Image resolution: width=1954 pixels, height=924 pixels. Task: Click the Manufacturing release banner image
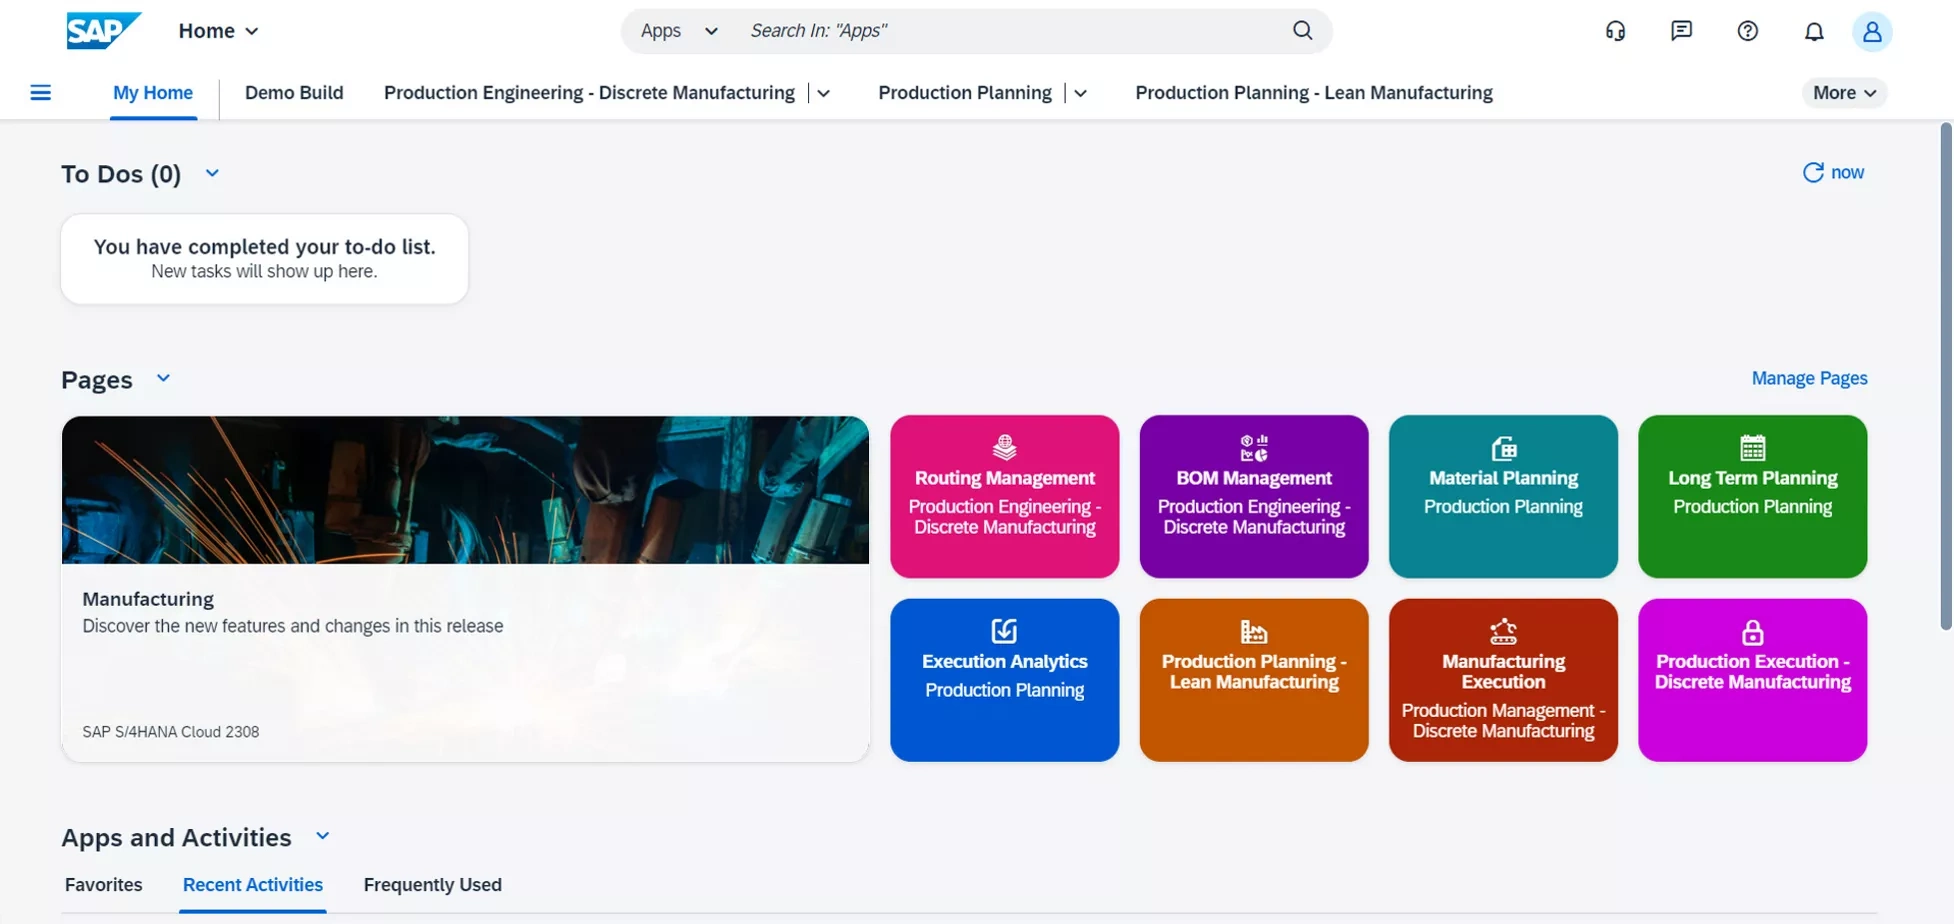pos(465,490)
